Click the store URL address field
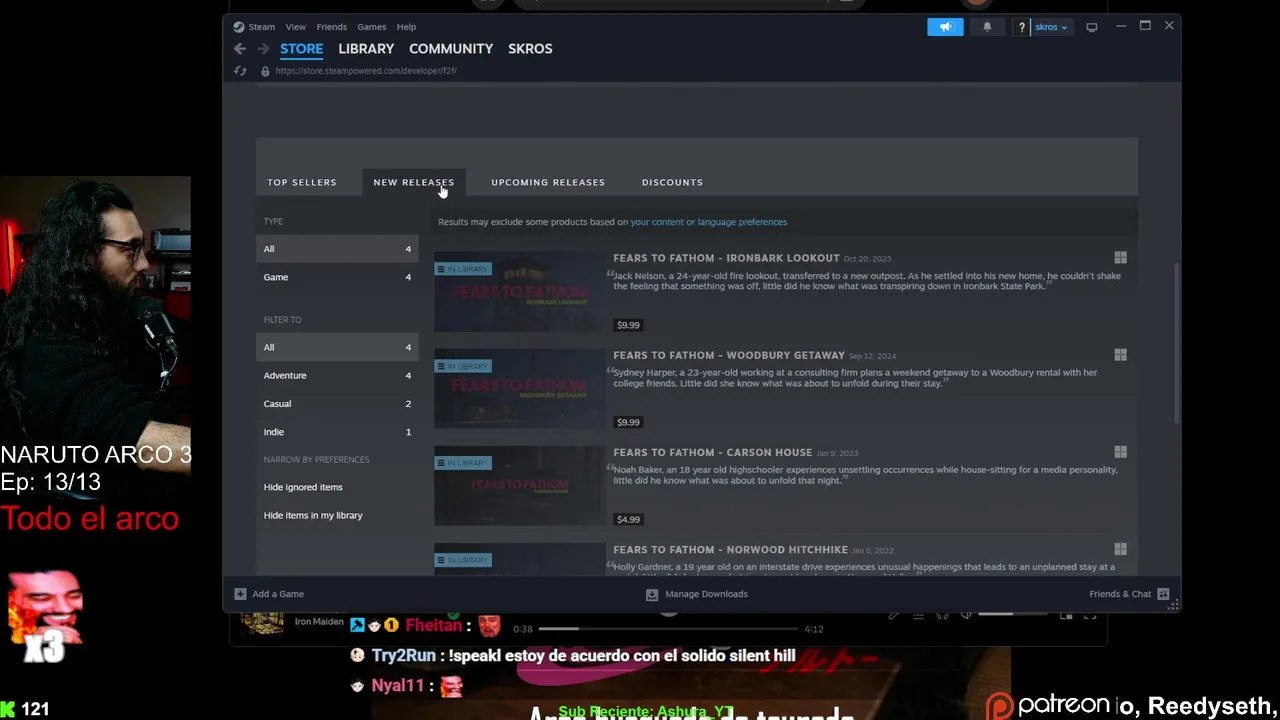Image resolution: width=1280 pixels, height=720 pixels. pos(366,71)
